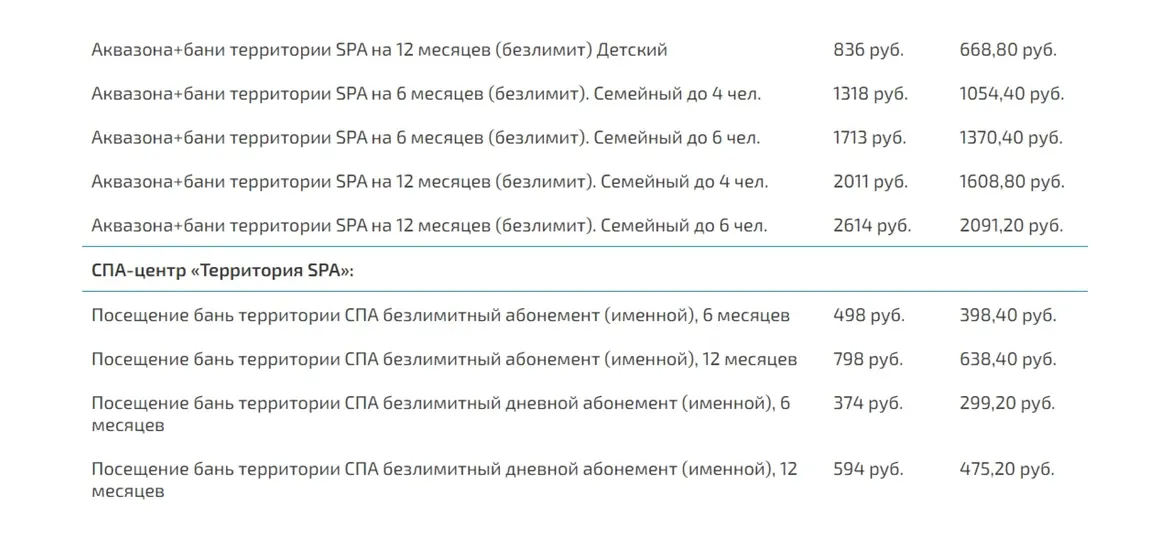The width and height of the screenshot is (1170, 535).
Task: Click the 836 руб. price
Action: pyautogui.click(x=869, y=49)
